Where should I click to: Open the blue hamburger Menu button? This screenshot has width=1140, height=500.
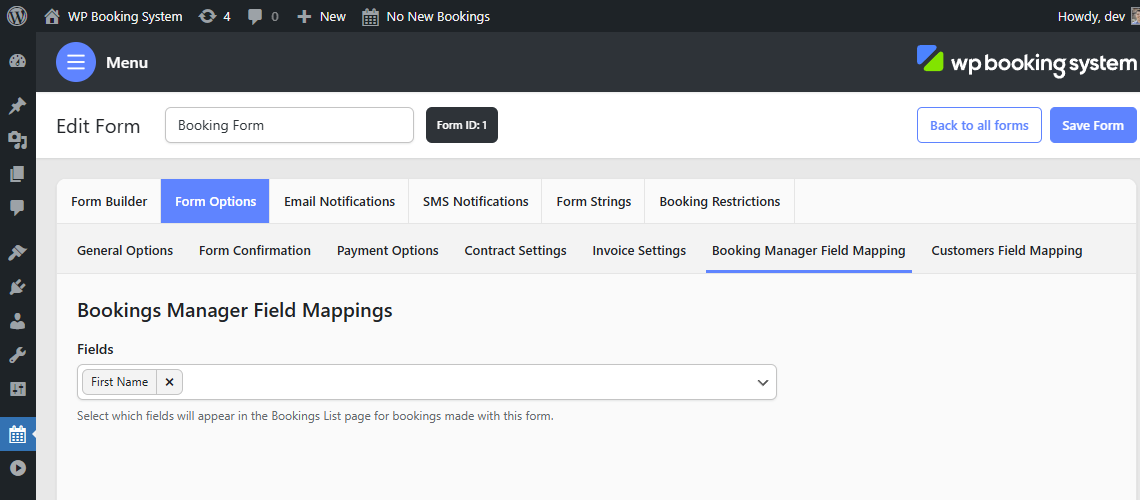point(76,62)
